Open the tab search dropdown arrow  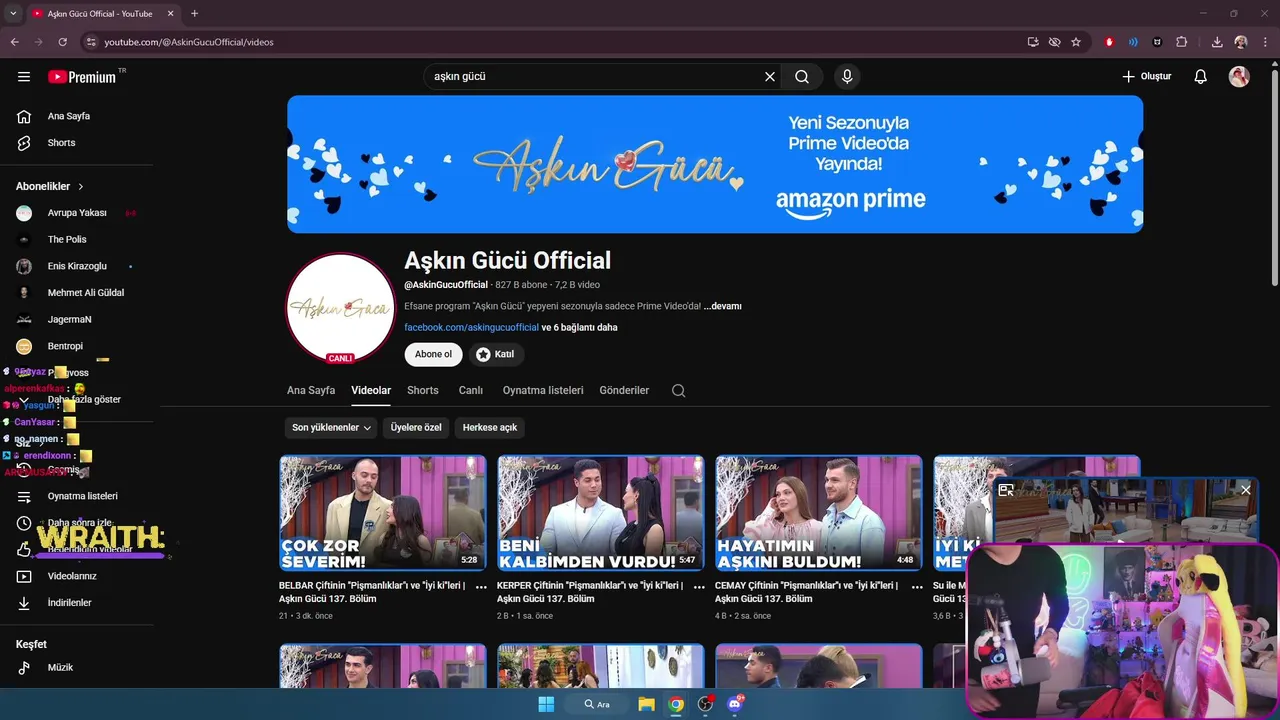(13, 14)
